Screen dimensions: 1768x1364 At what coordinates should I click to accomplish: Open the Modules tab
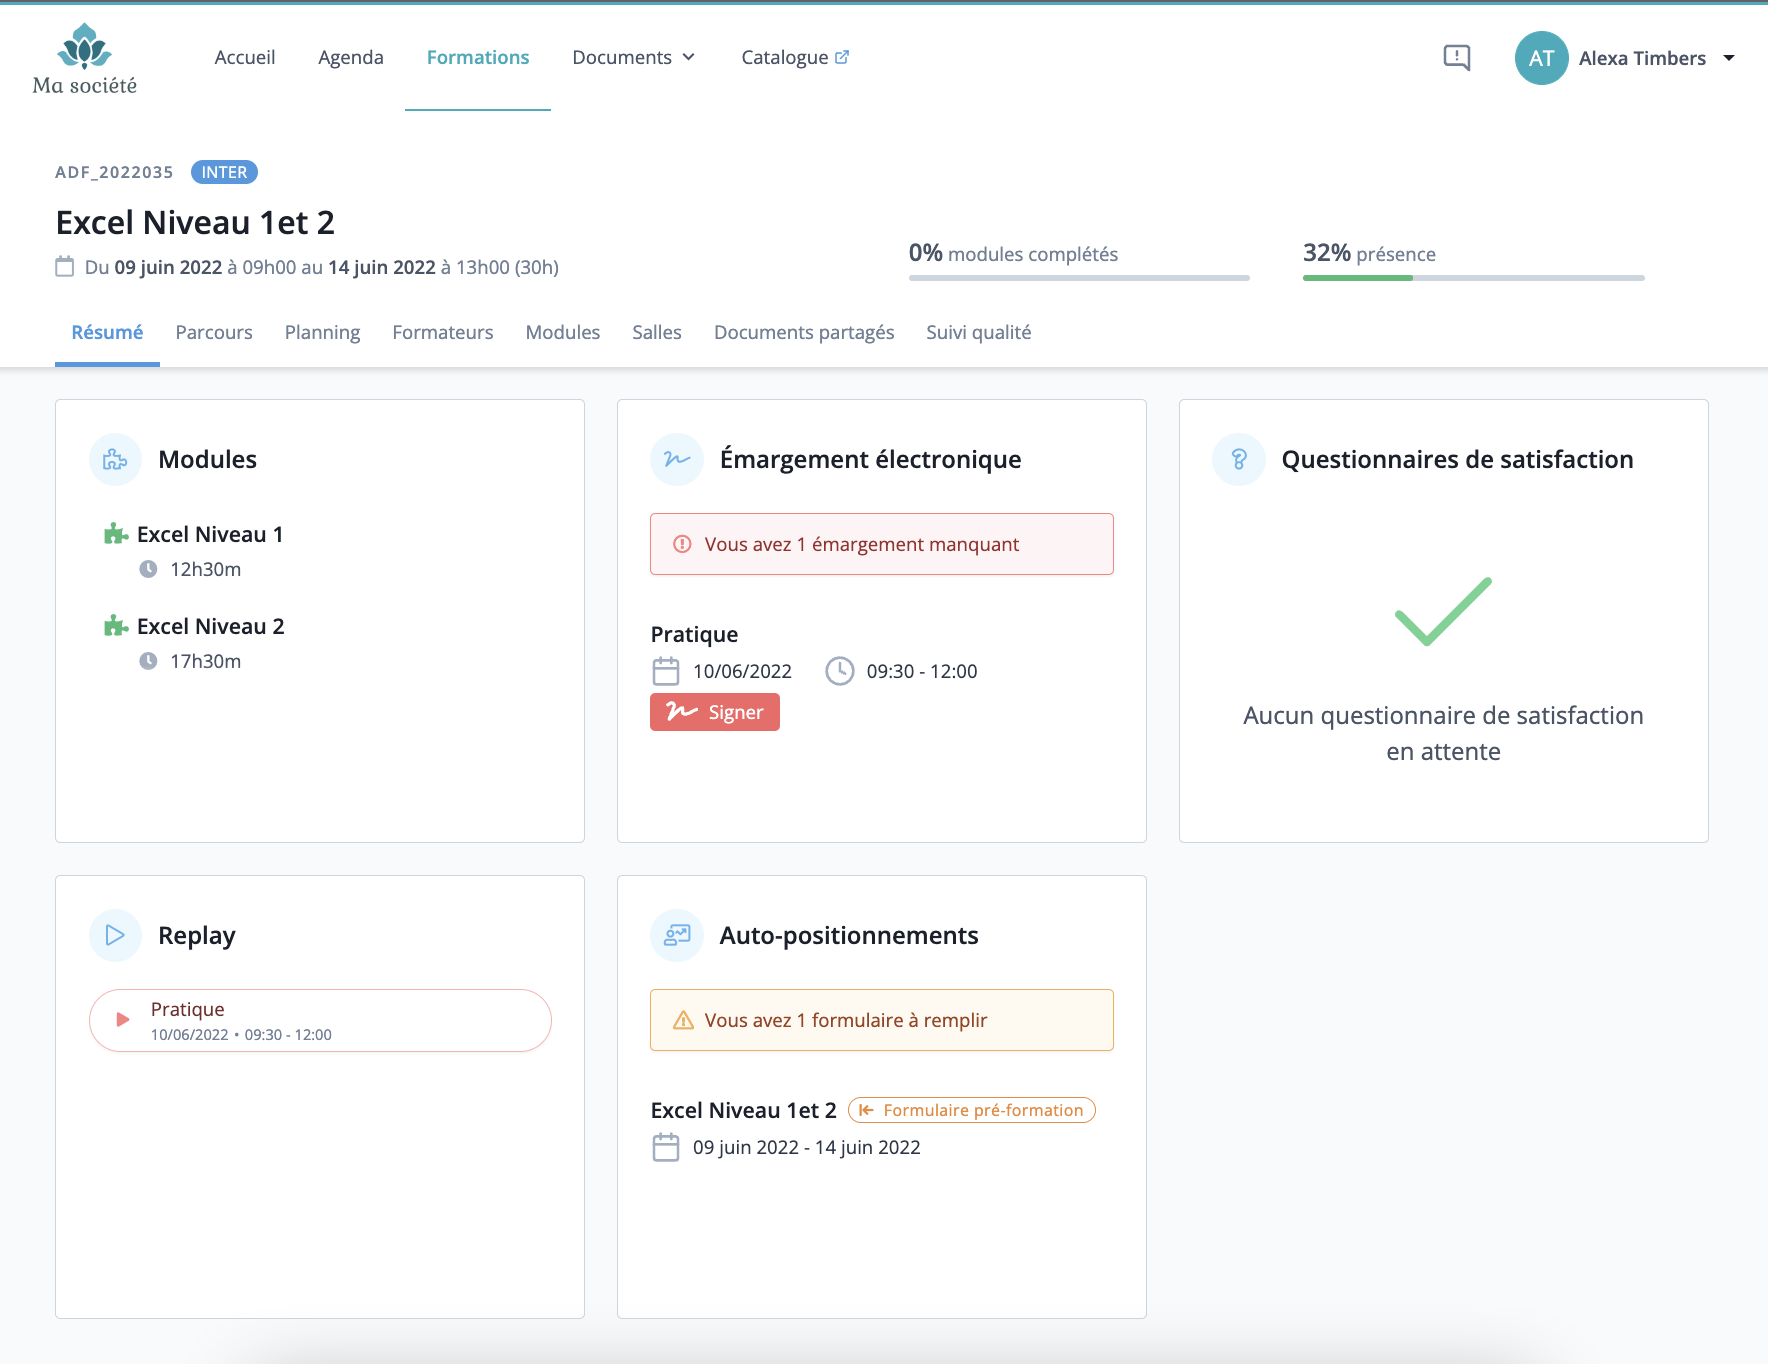click(x=563, y=332)
